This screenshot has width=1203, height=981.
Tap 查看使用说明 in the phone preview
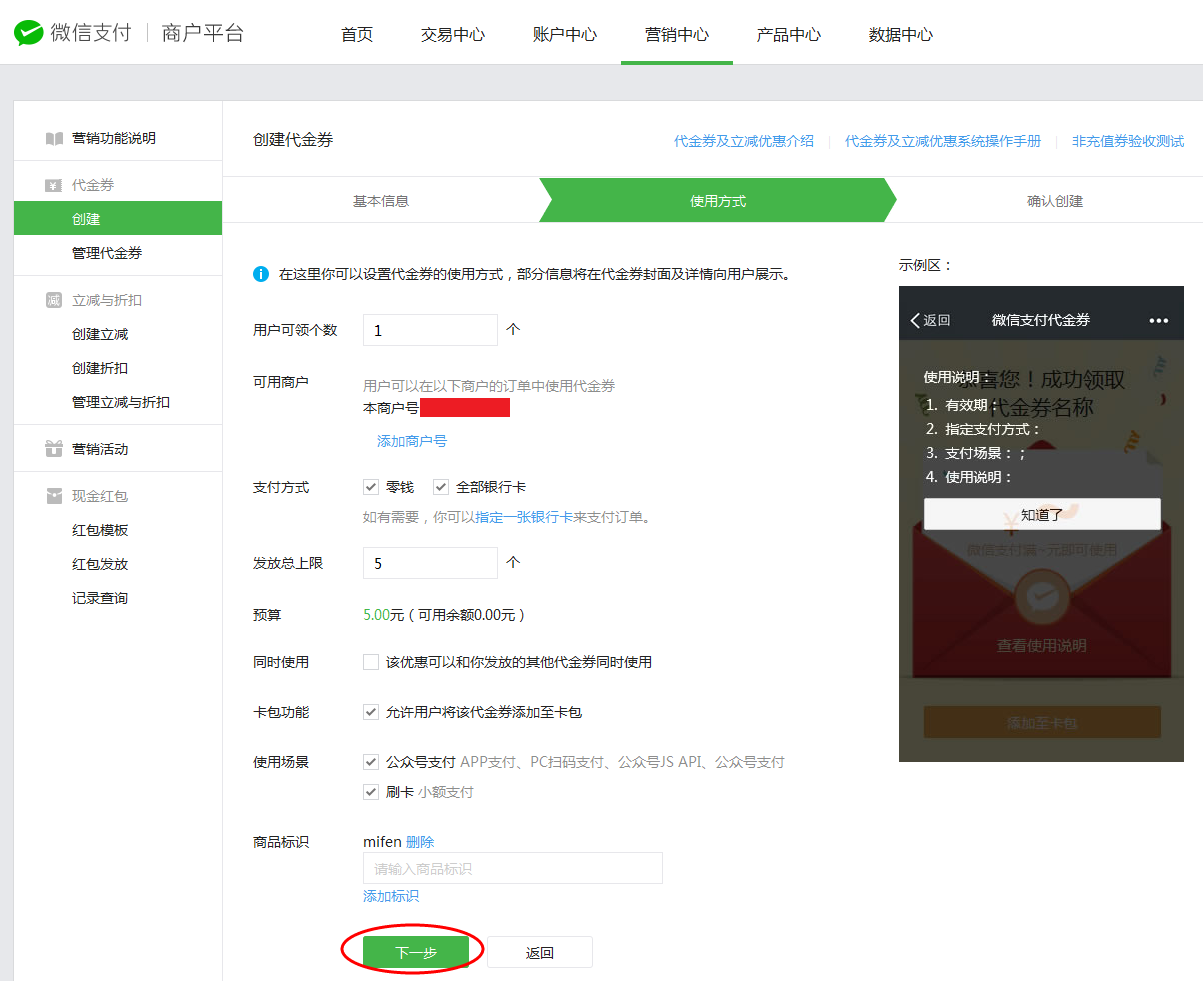pos(1042,646)
